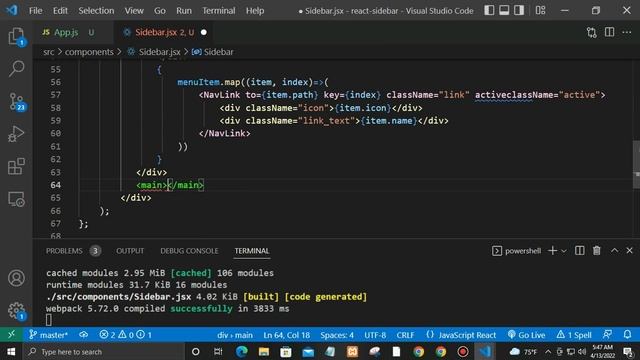Viewport: 640px width, 360px height.
Task: Open the Terminal menu
Action: 219,11
